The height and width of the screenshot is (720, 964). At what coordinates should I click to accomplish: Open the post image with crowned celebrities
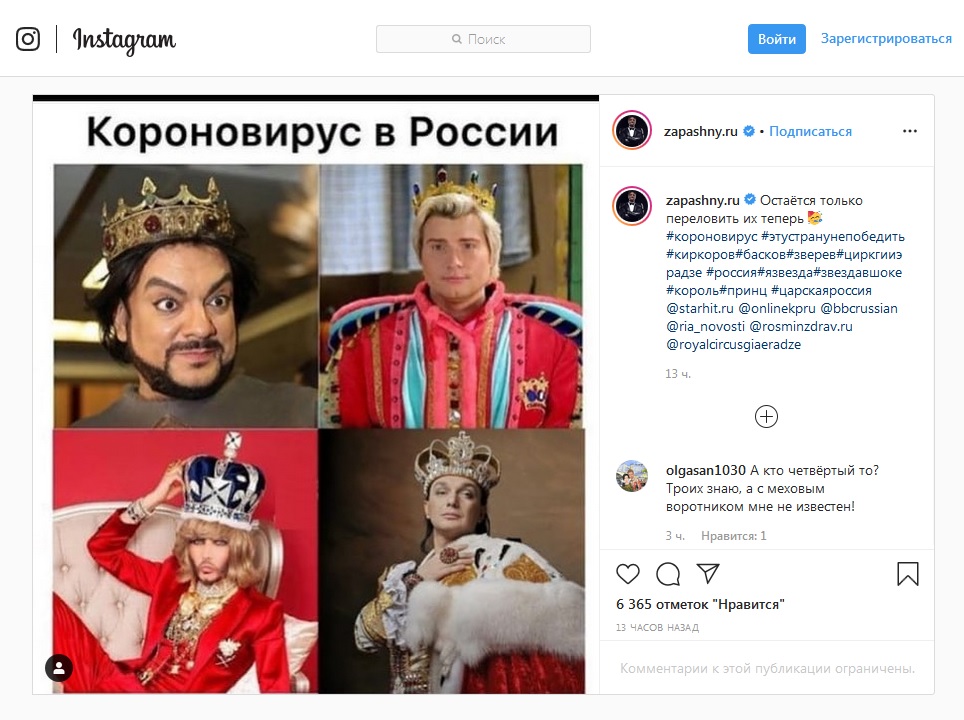pos(316,395)
